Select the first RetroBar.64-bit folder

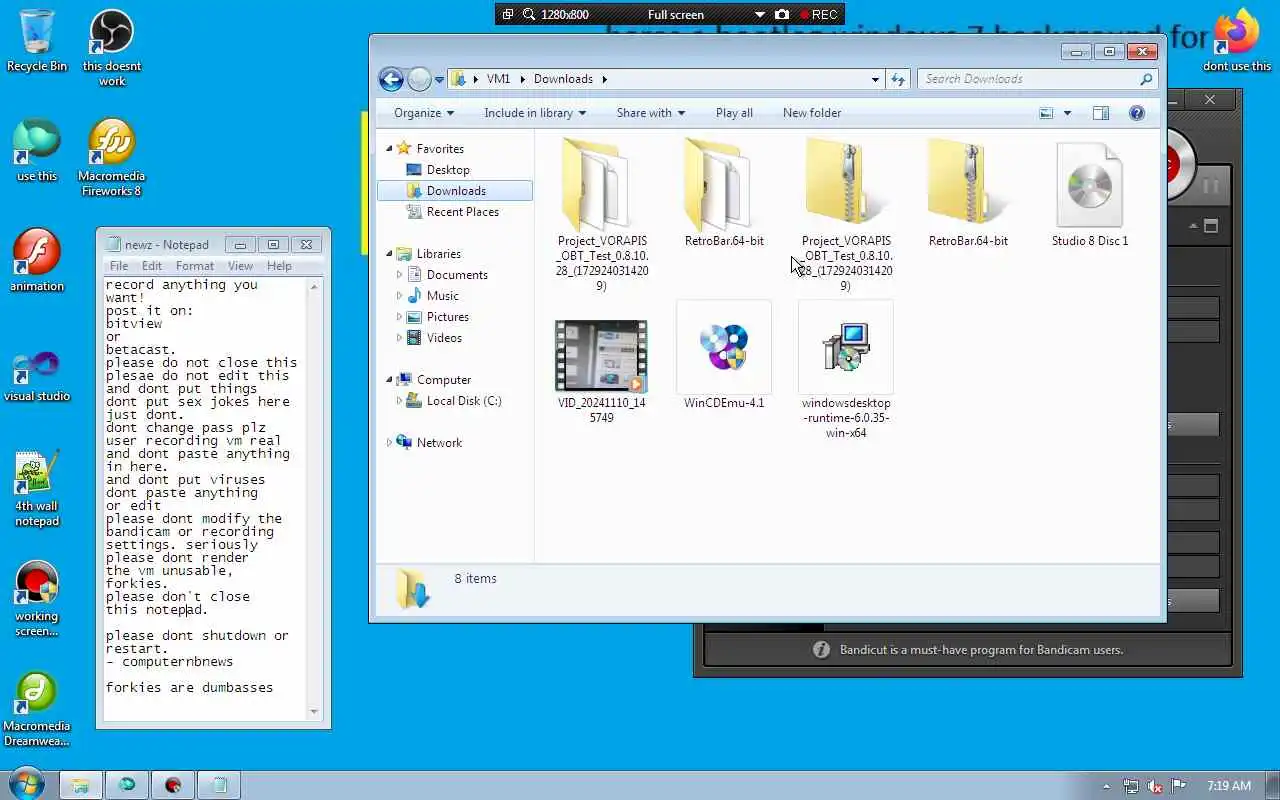tap(724, 193)
